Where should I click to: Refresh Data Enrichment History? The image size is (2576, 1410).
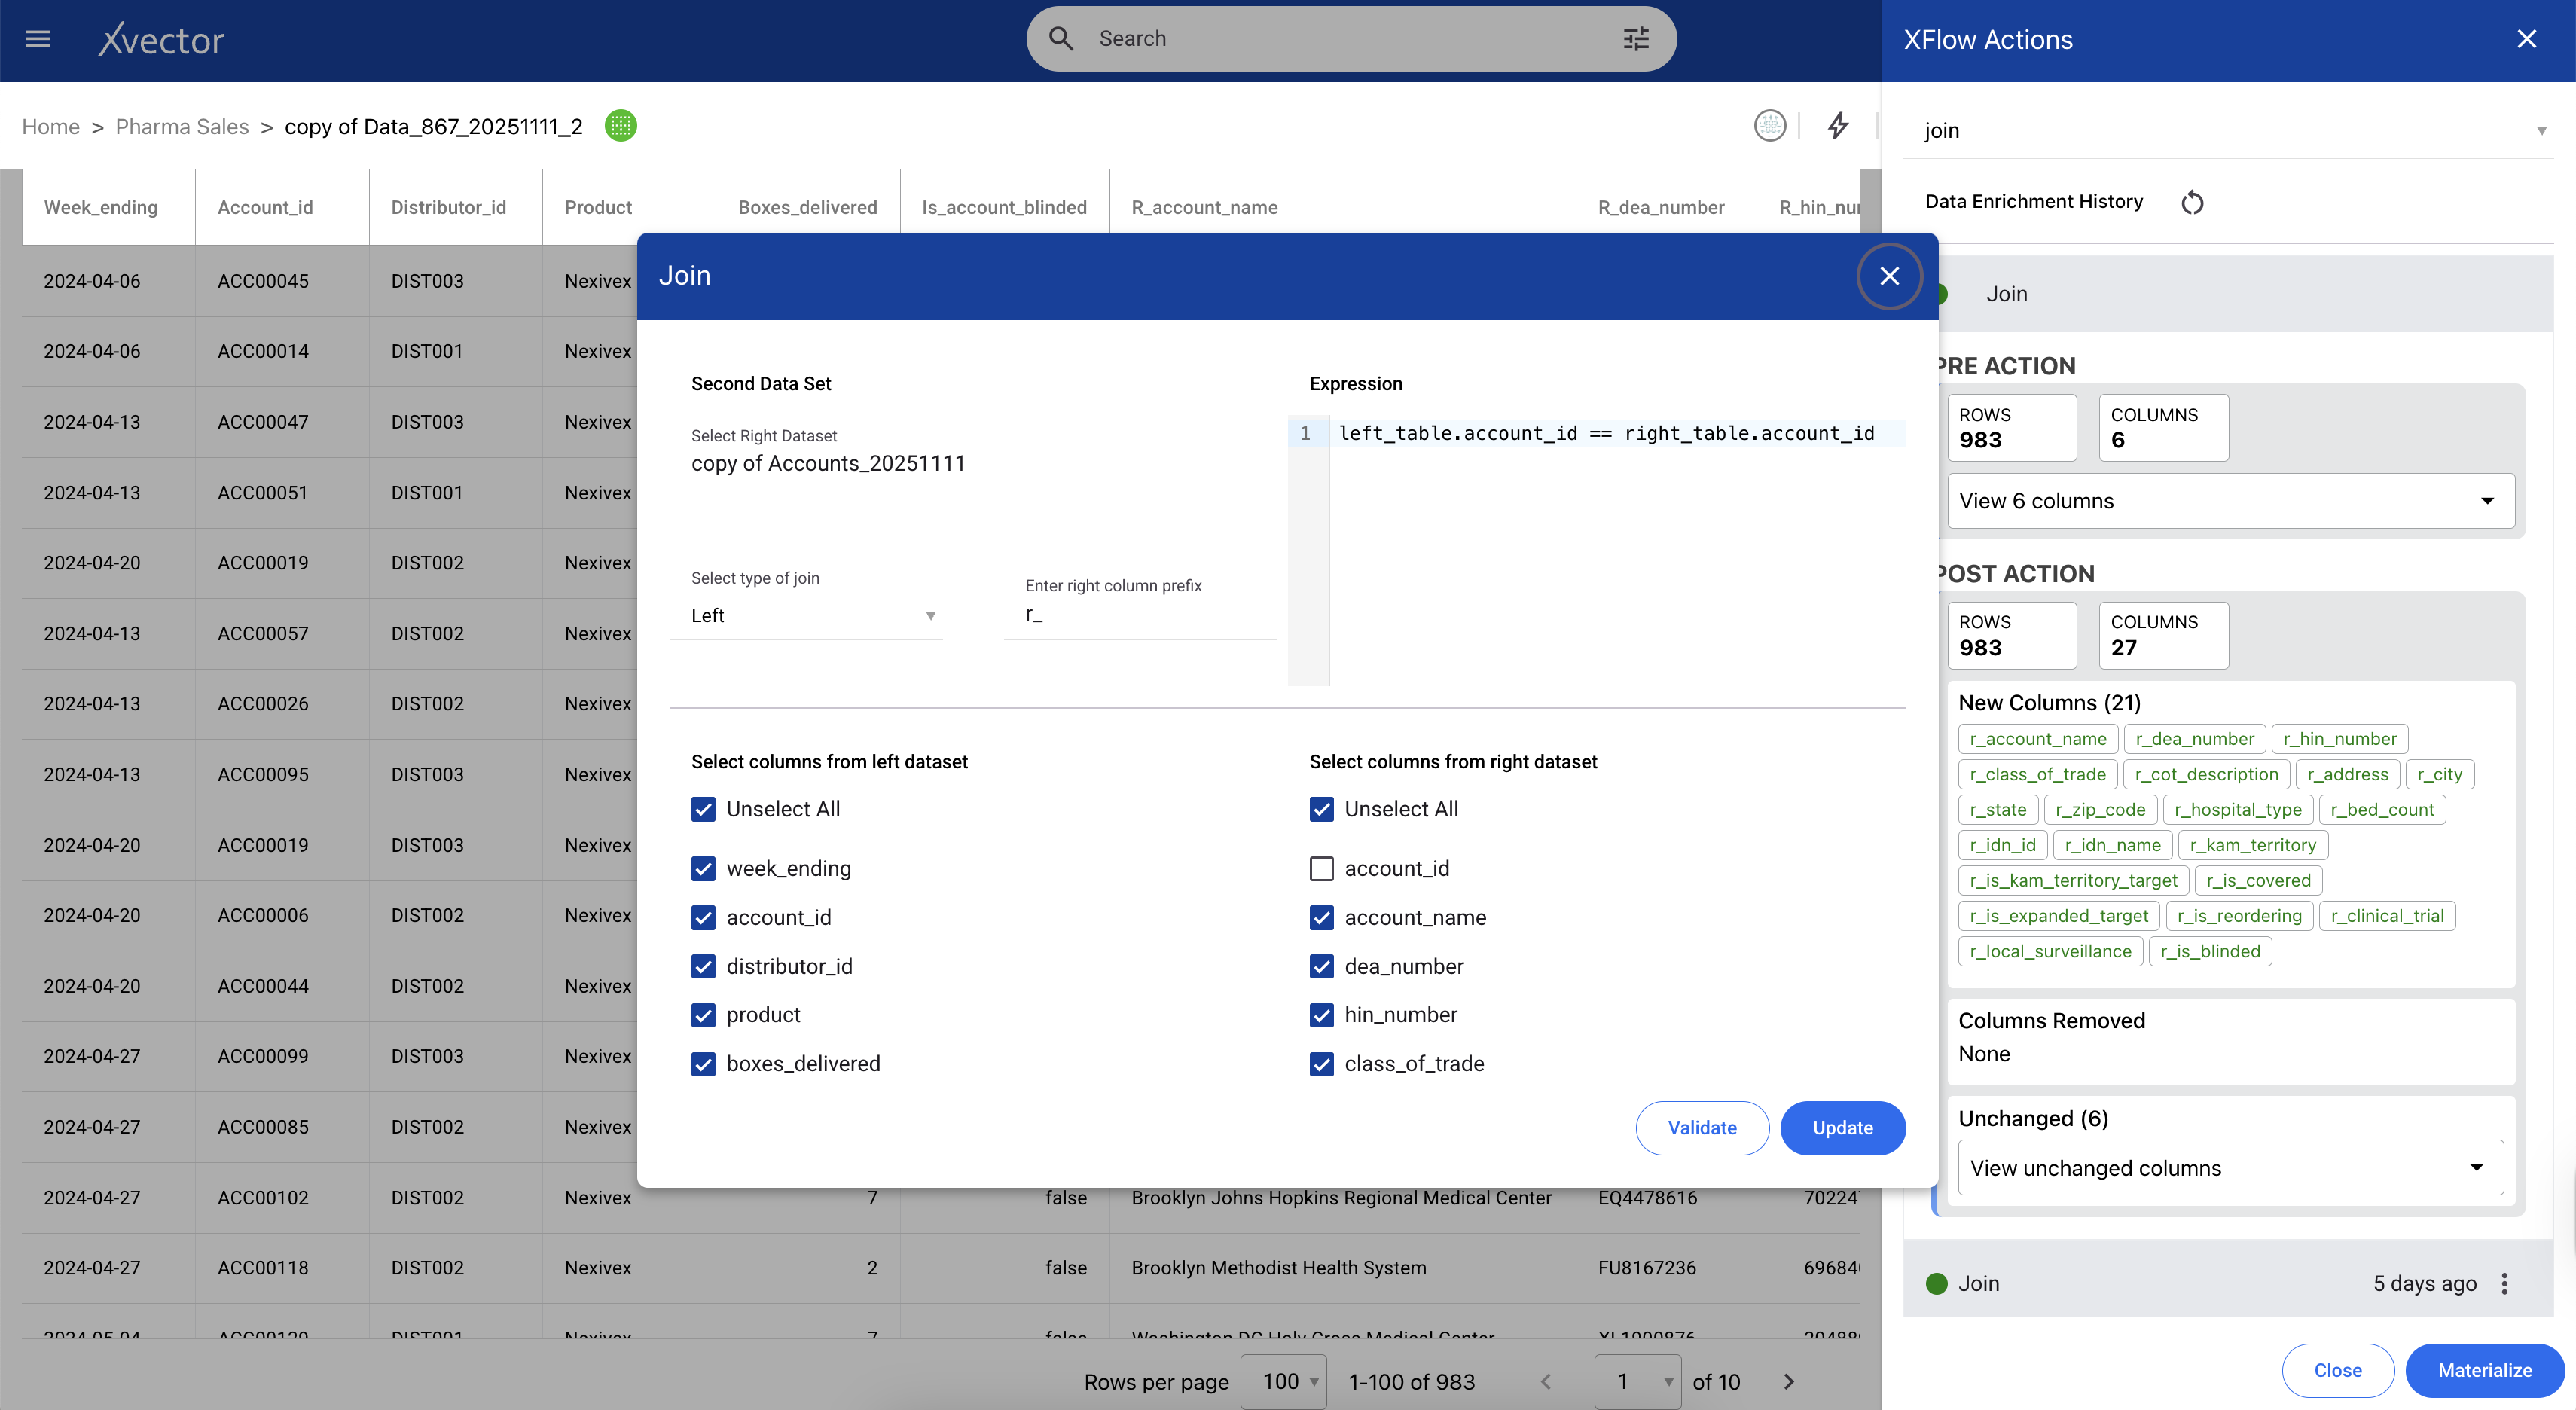(x=2192, y=202)
